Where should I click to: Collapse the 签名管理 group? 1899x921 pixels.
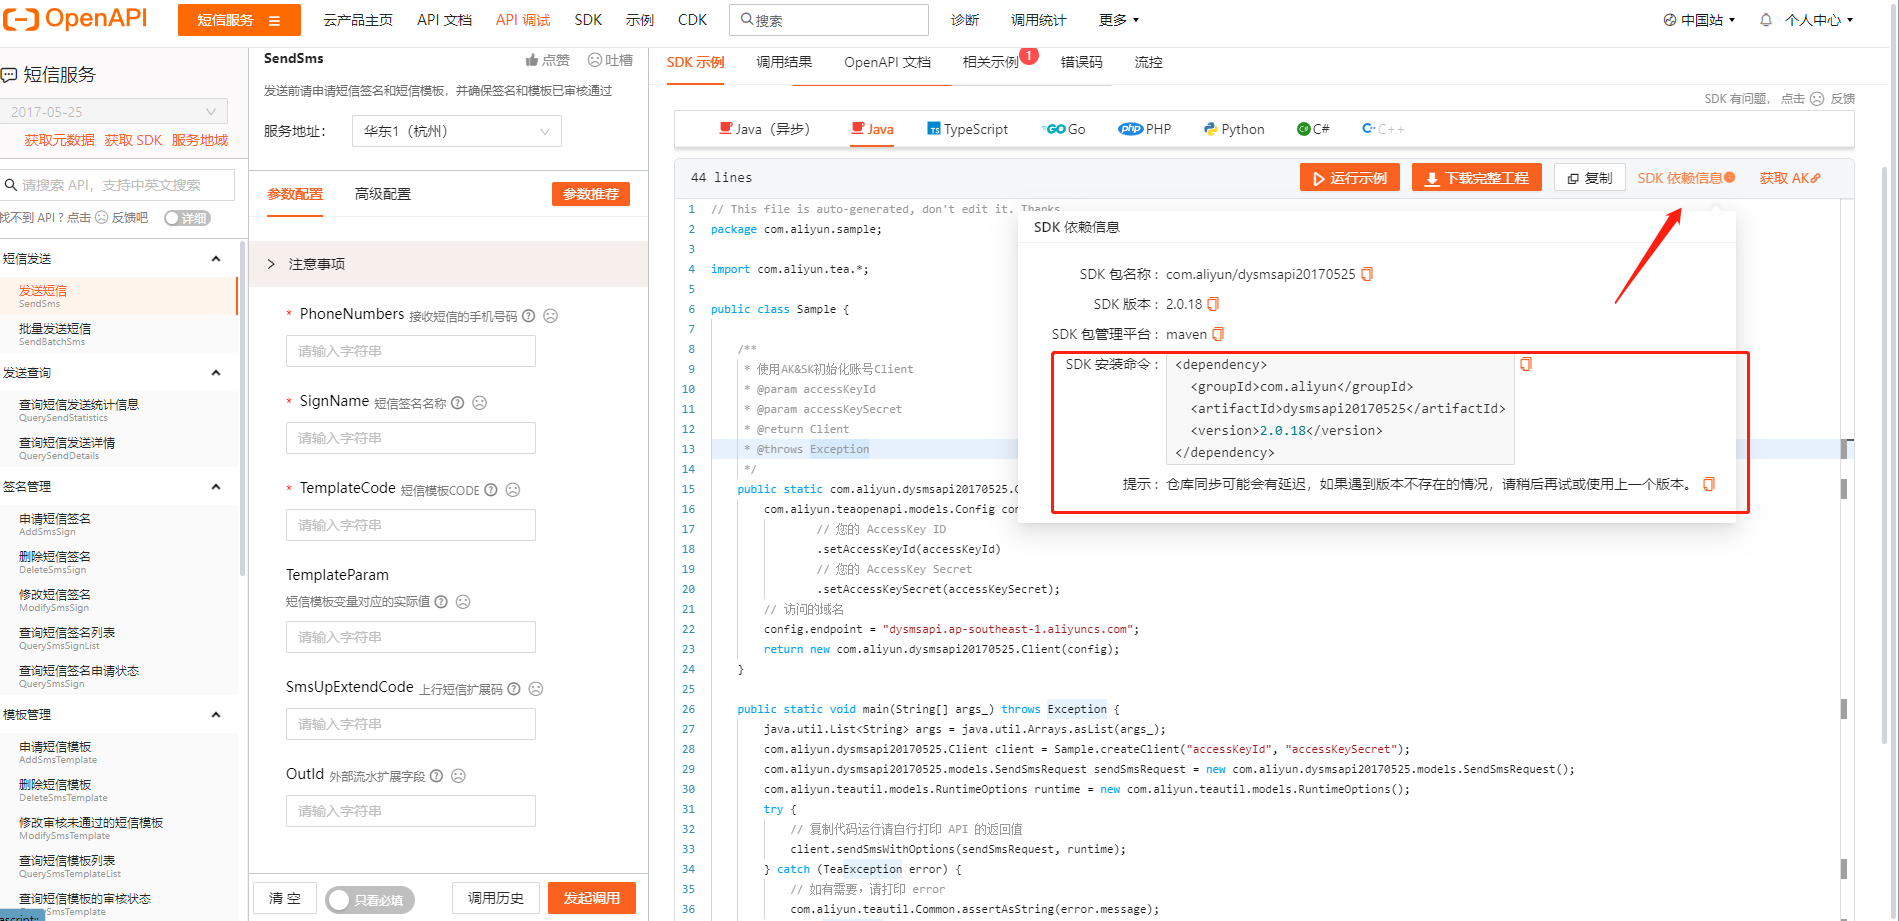216,487
